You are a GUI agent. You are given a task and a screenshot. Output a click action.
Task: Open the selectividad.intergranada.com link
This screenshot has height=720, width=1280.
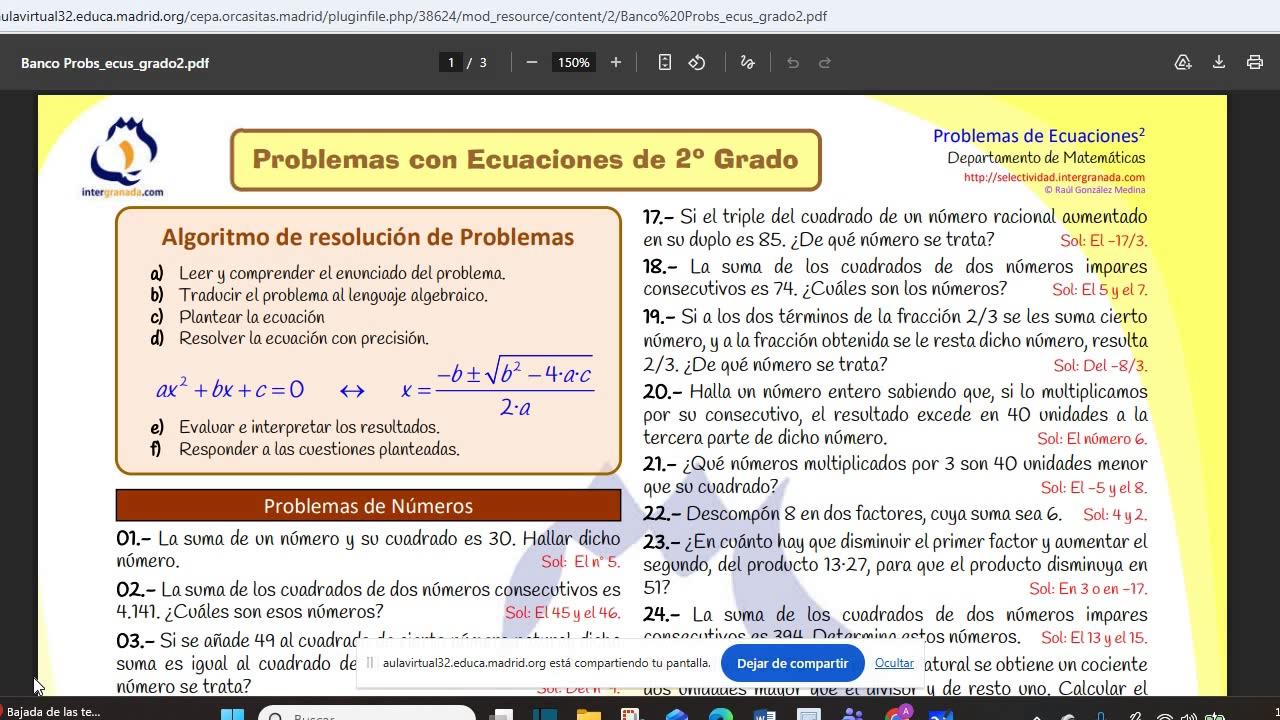pos(1054,177)
